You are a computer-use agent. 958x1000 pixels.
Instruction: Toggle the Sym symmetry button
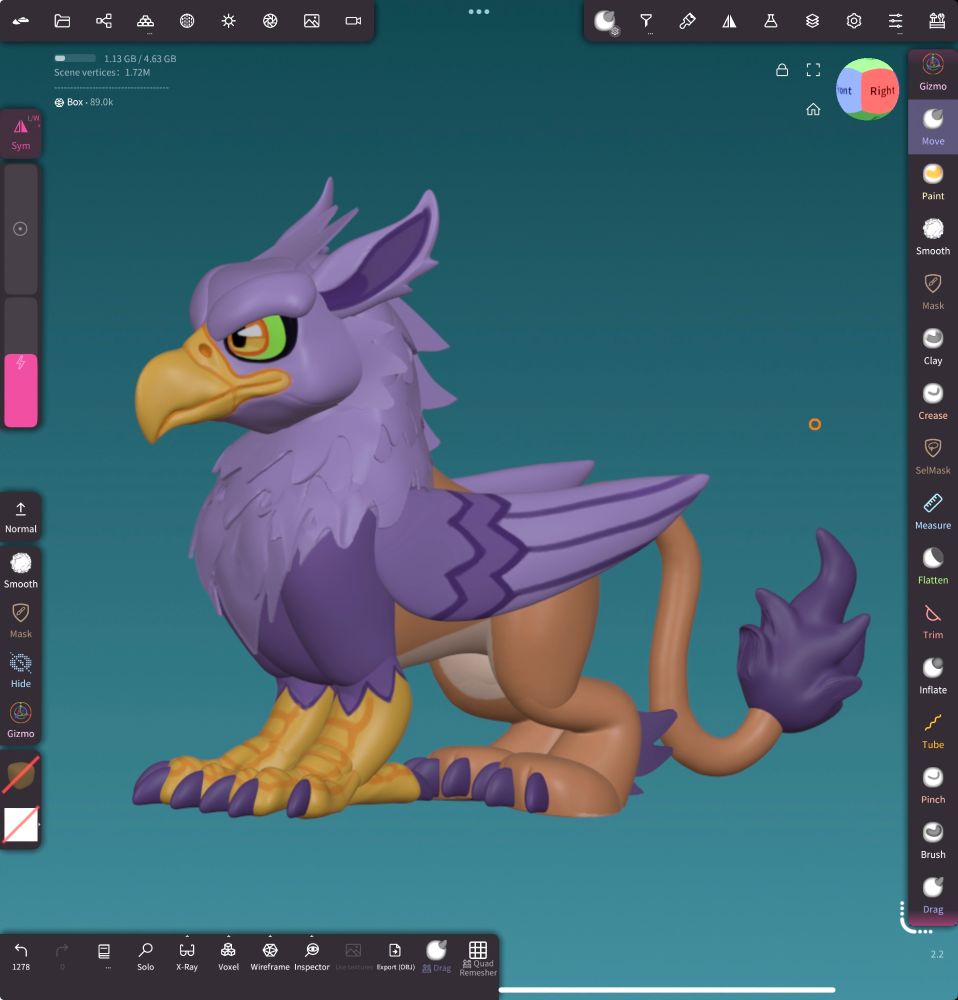pyautogui.click(x=20, y=133)
